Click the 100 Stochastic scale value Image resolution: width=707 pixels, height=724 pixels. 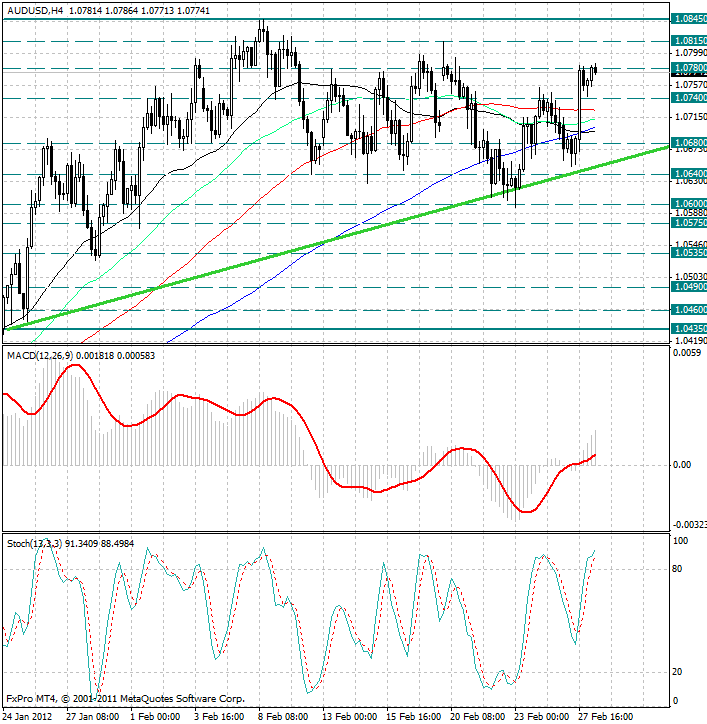pyautogui.click(x=681, y=541)
